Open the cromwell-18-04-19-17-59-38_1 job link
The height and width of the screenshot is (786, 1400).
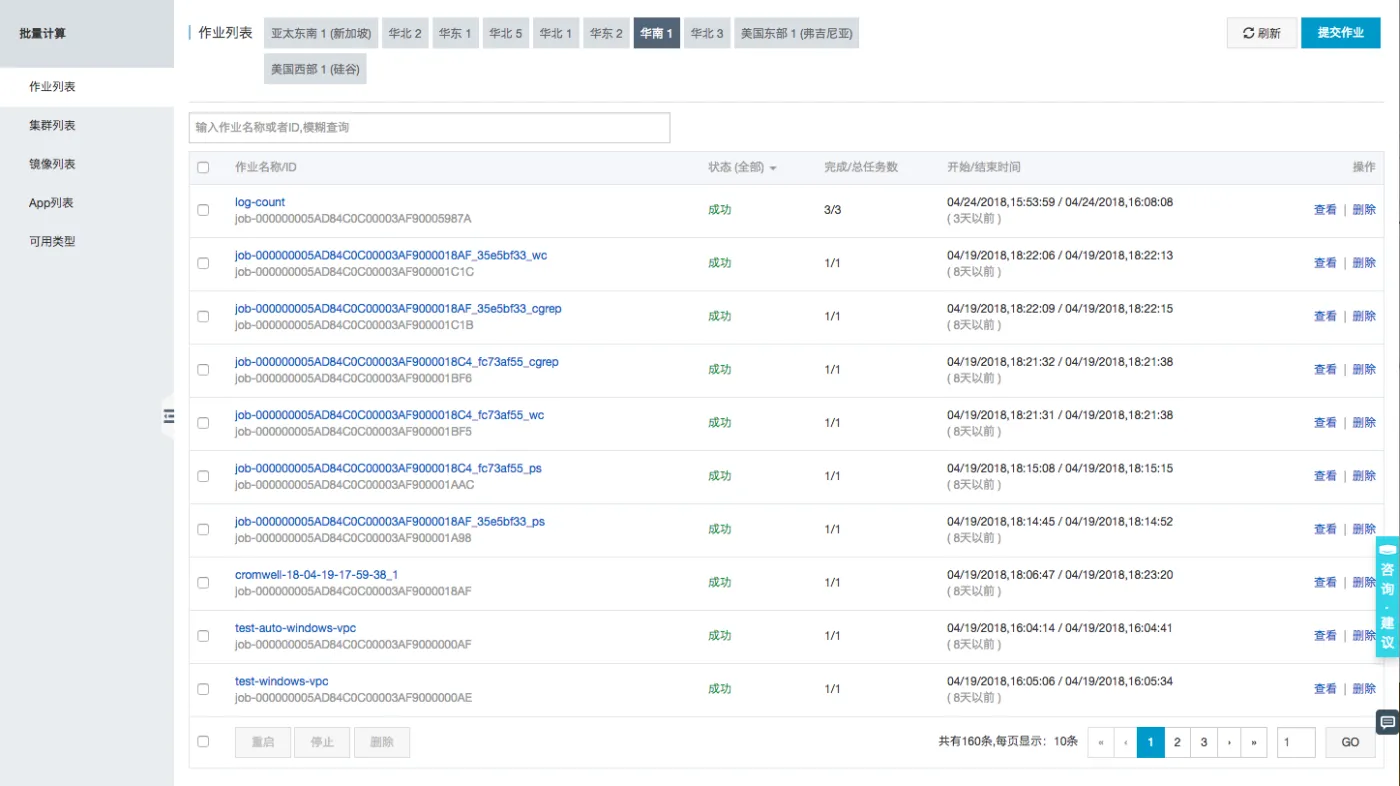tap(316, 575)
